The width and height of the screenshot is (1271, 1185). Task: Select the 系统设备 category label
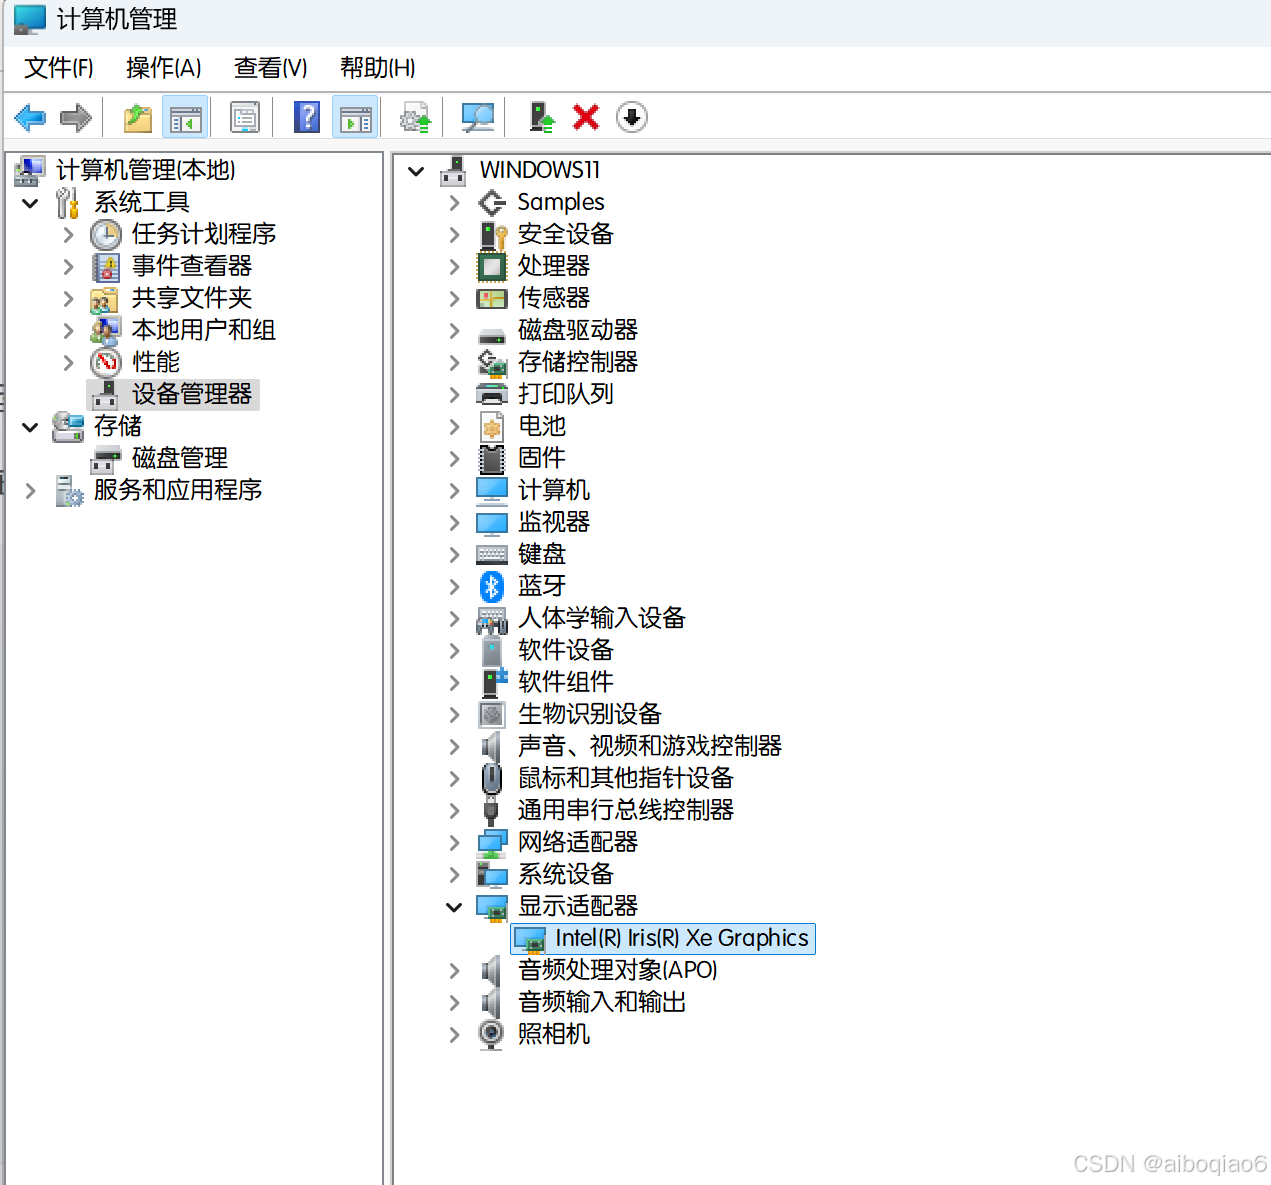tap(566, 874)
